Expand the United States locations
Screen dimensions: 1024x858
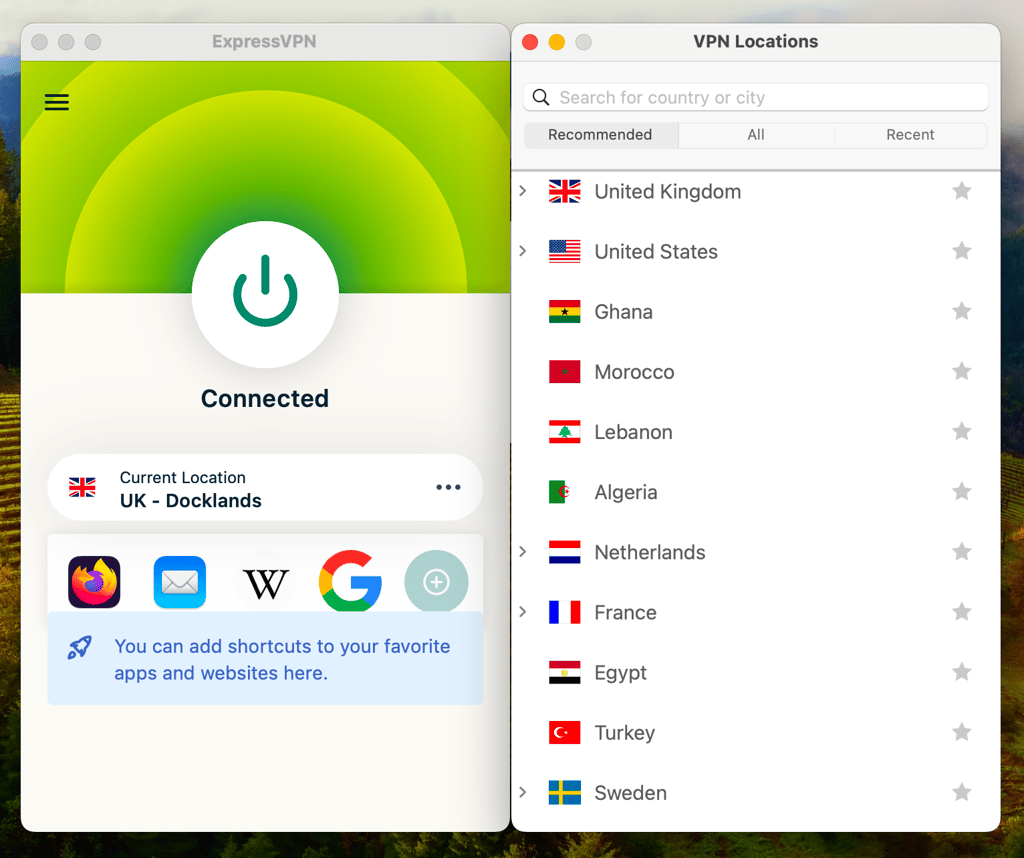(522, 251)
